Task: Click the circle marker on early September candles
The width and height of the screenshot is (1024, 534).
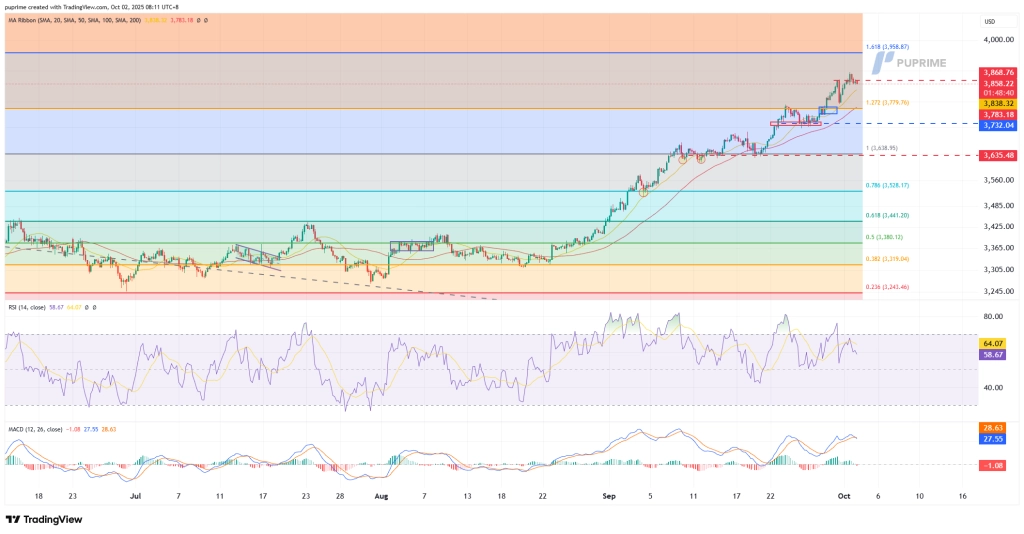Action: coord(644,191)
